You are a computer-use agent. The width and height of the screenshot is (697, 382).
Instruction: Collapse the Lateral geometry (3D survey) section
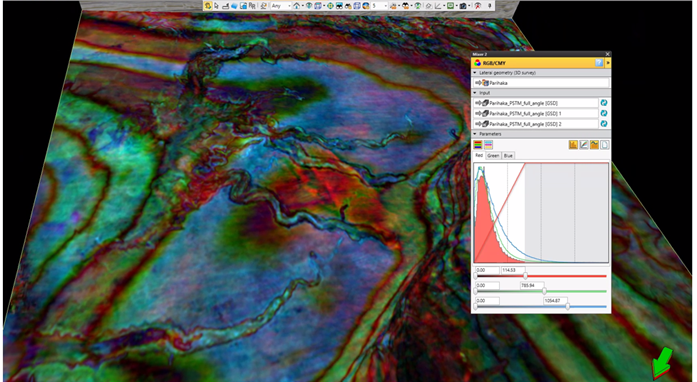coord(475,72)
